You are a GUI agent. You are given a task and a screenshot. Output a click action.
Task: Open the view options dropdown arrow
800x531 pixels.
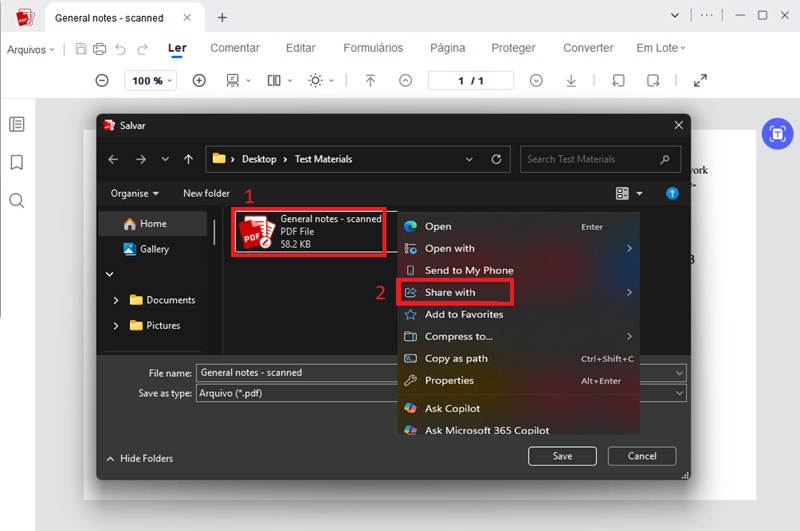639,193
